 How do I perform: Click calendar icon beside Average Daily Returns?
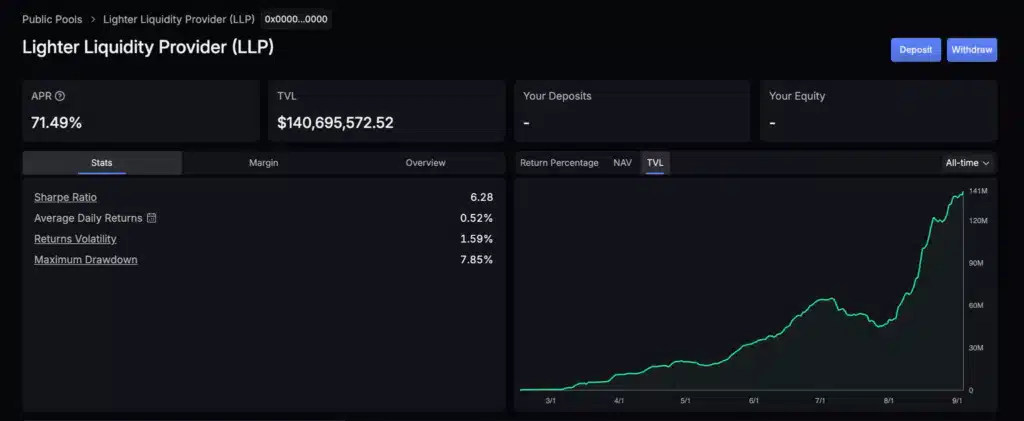[152, 218]
